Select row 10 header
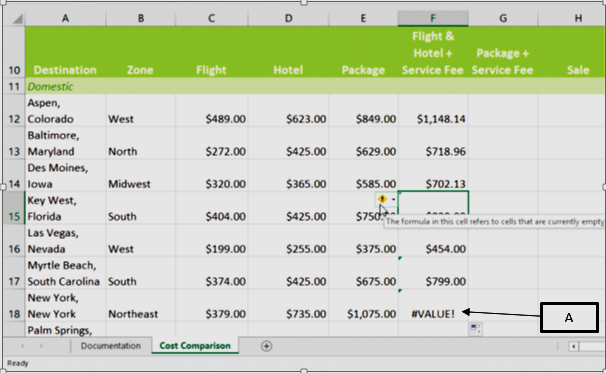 click(14, 52)
